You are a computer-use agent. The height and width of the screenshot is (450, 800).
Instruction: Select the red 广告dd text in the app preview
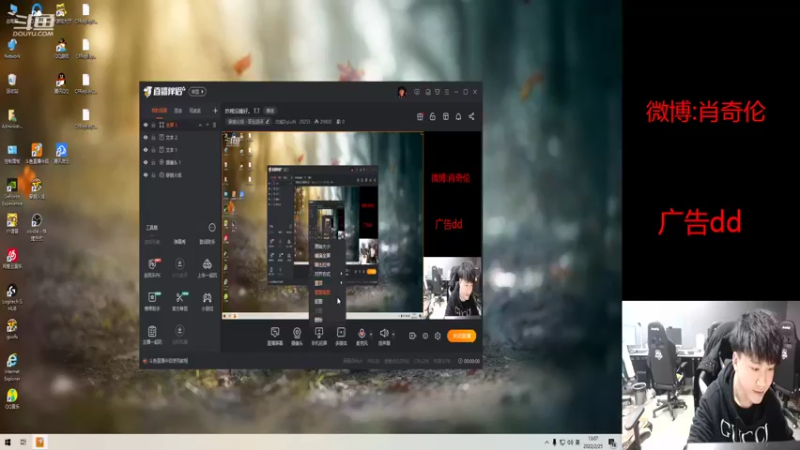point(448,224)
